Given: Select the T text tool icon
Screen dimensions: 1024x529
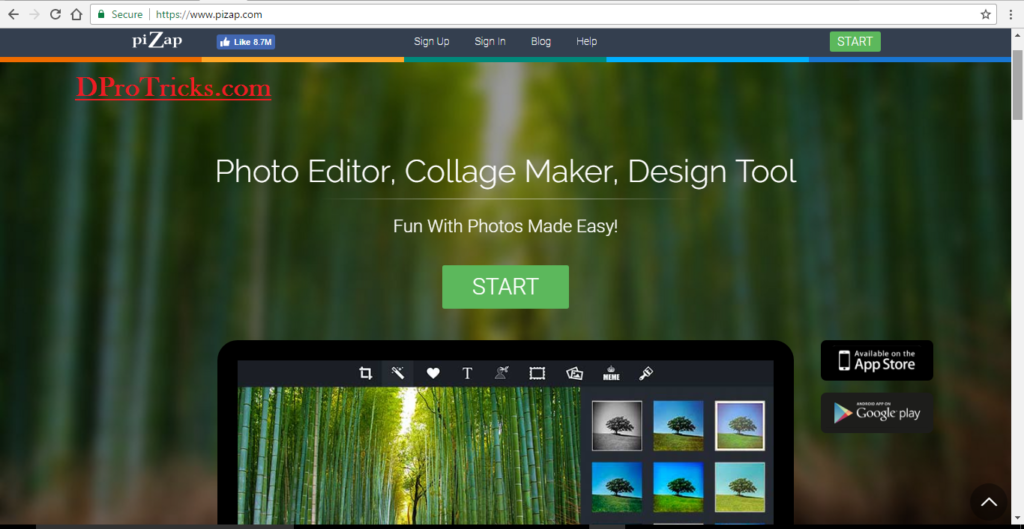Looking at the screenshot, I should (x=467, y=374).
